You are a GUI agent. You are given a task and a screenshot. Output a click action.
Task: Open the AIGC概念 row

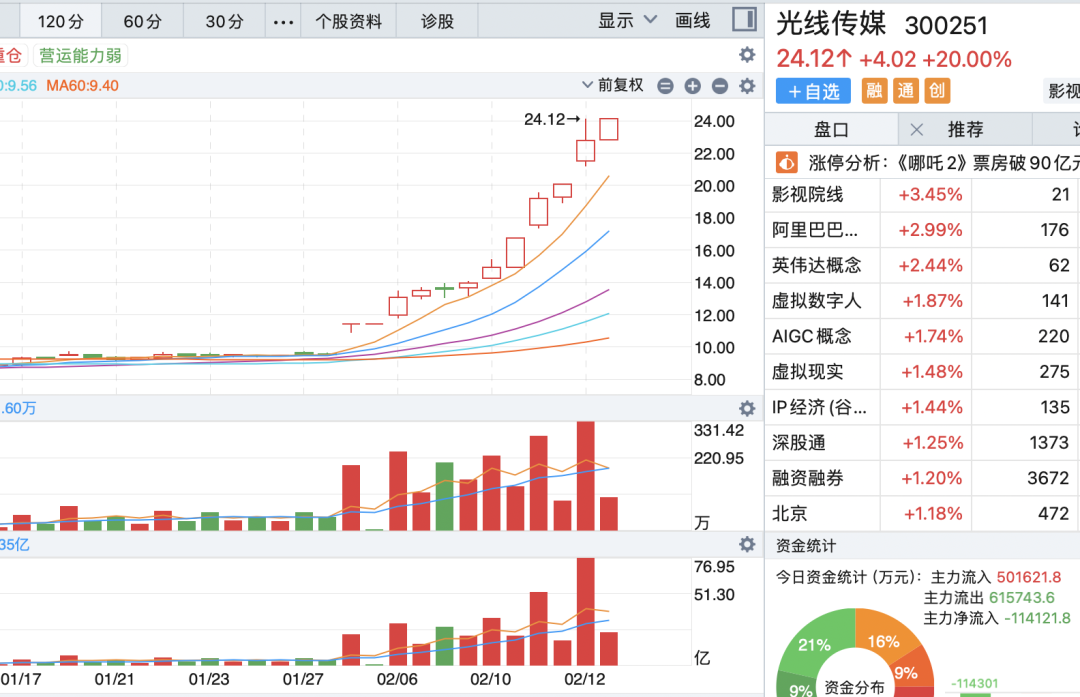pyautogui.click(x=922, y=337)
